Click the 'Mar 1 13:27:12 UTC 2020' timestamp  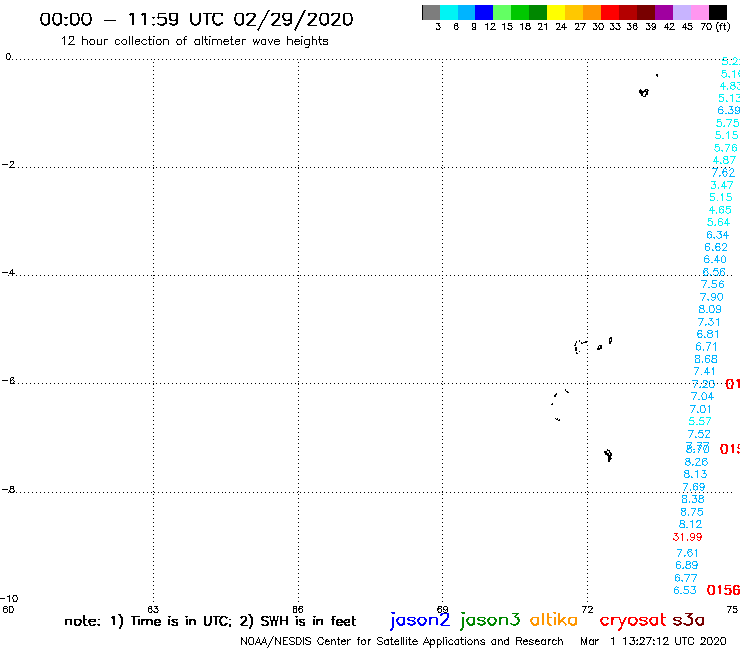pos(653,641)
